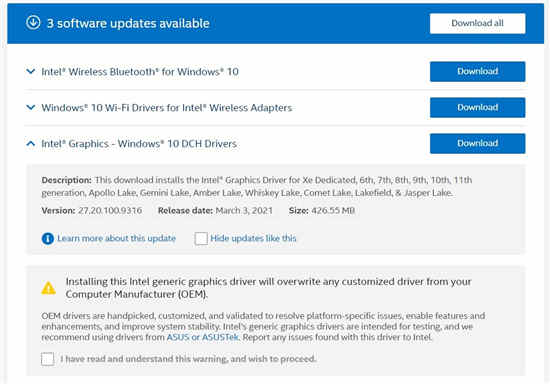Viewport: 550px width, 384px height.
Task: Click Download all button
Action: (477, 23)
